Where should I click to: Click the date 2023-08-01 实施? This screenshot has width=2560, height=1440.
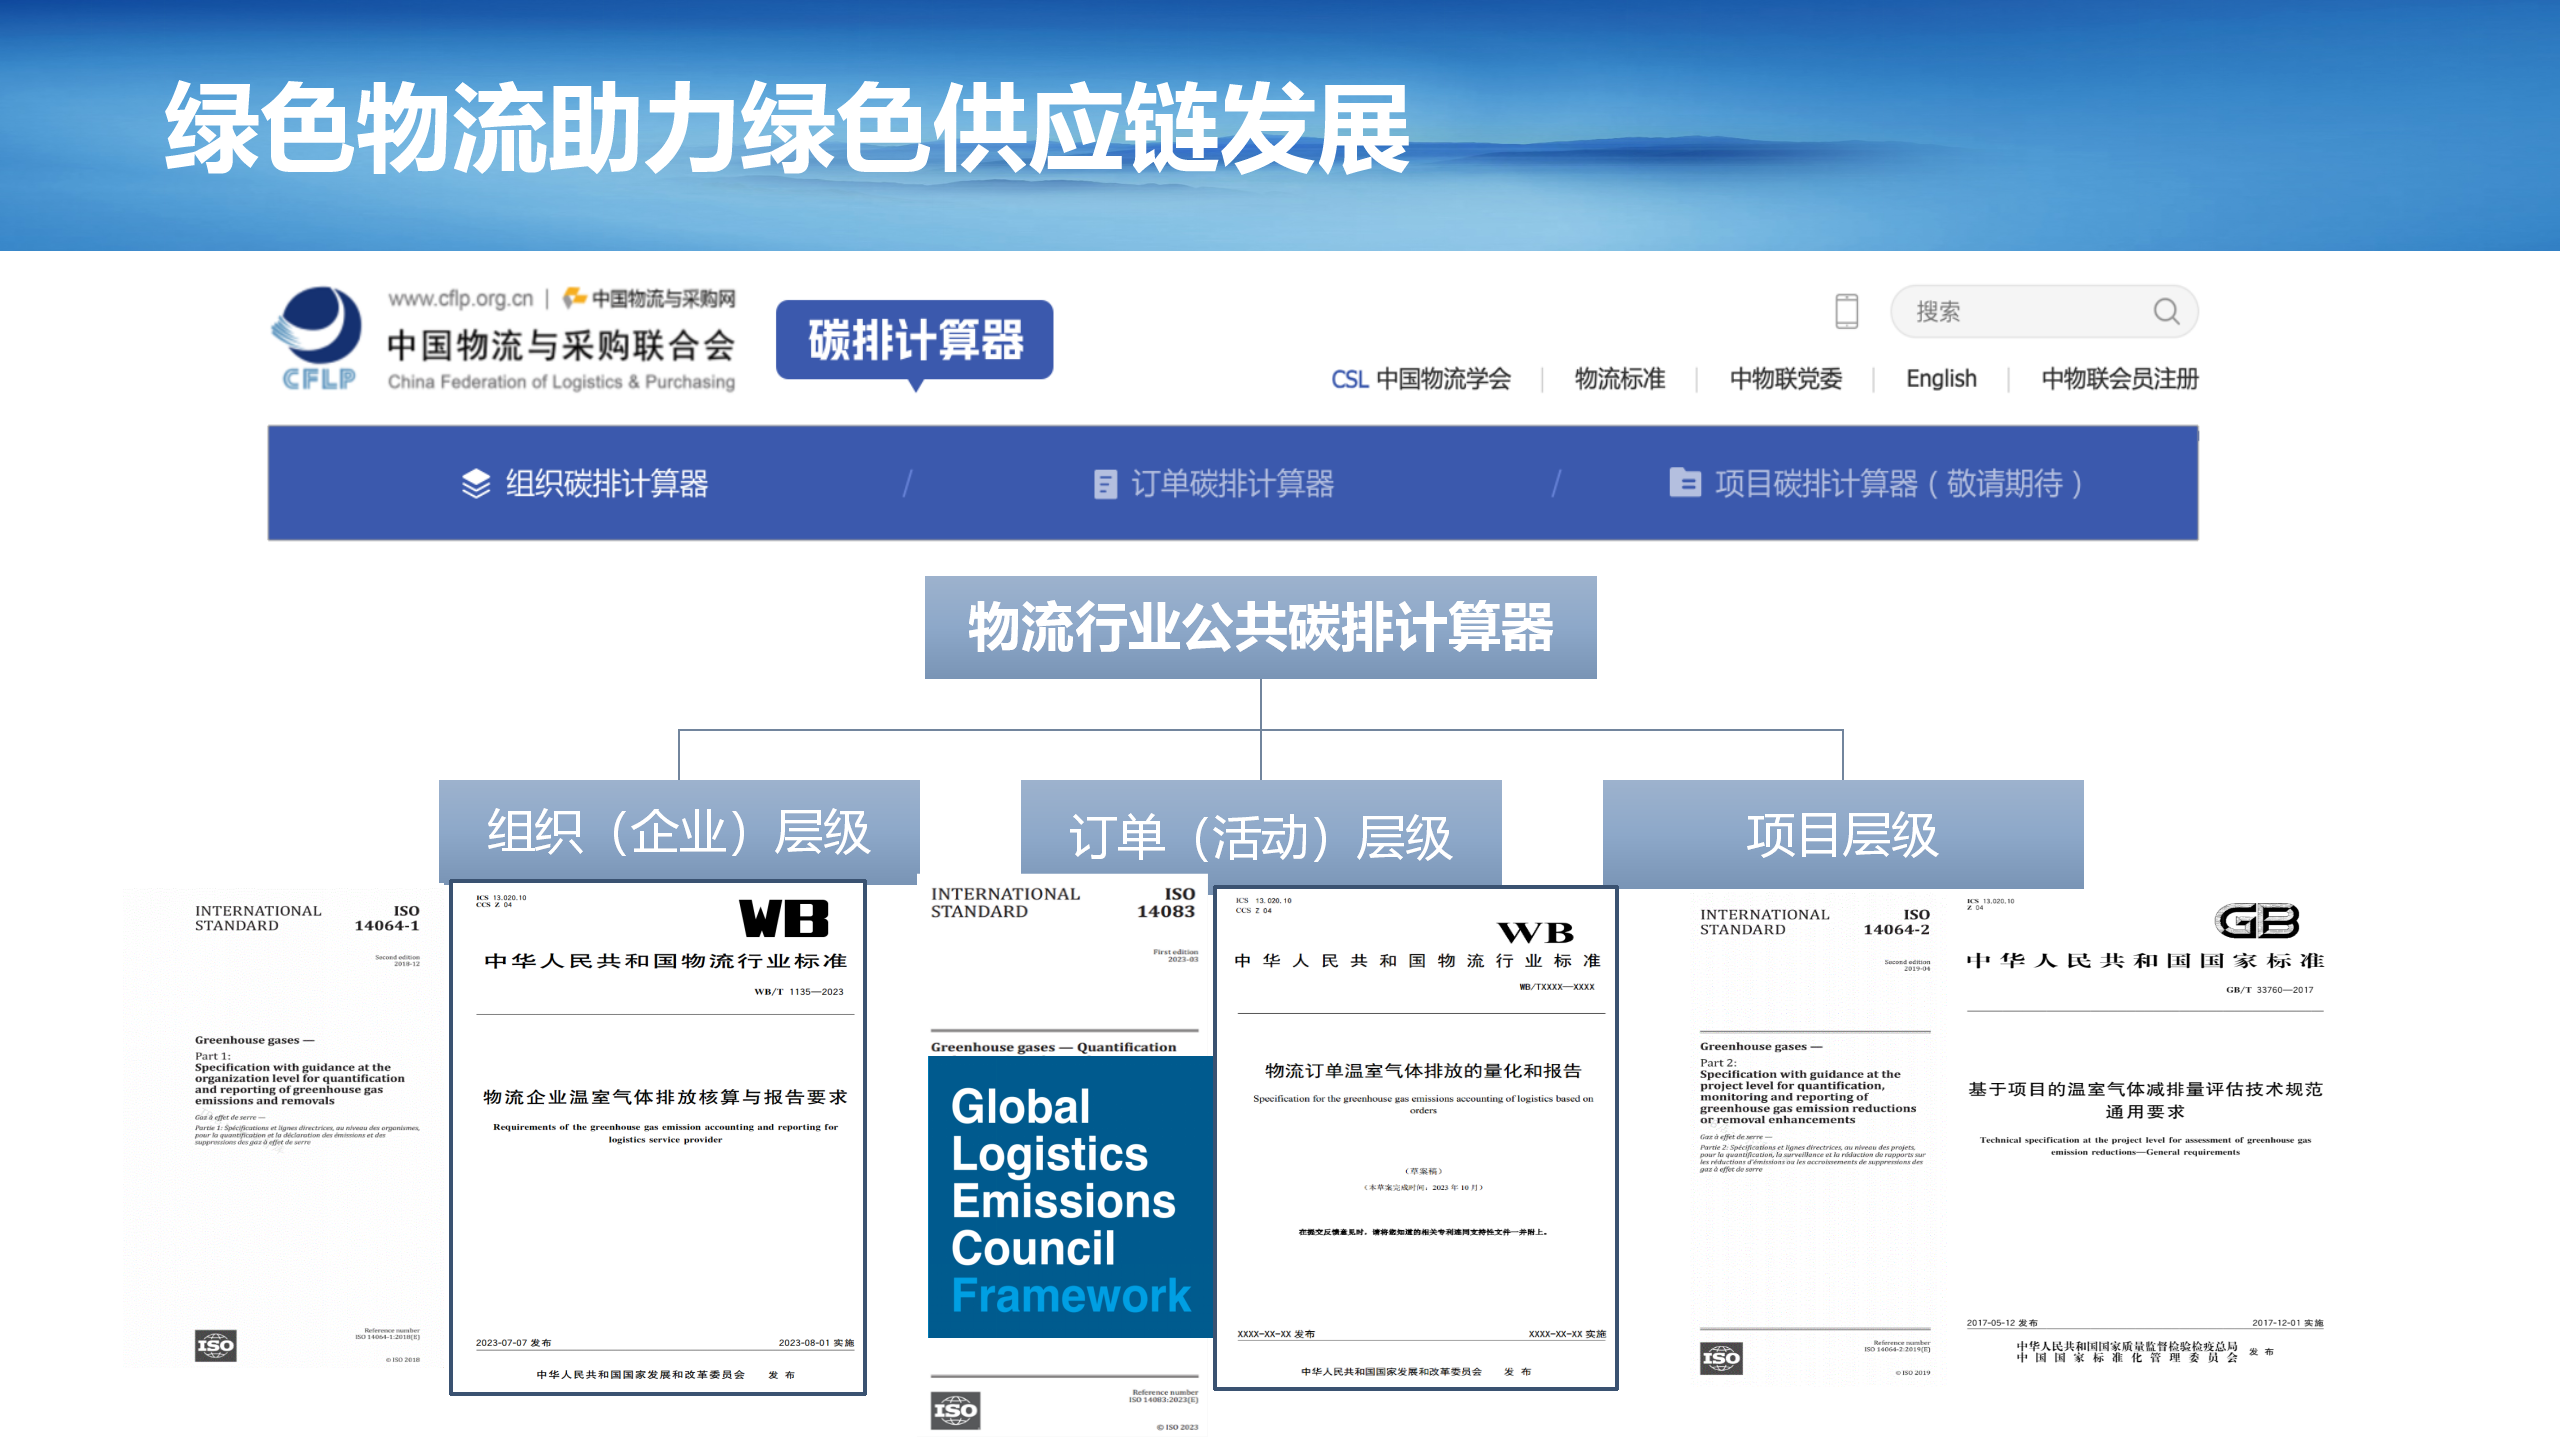[x=816, y=1343]
